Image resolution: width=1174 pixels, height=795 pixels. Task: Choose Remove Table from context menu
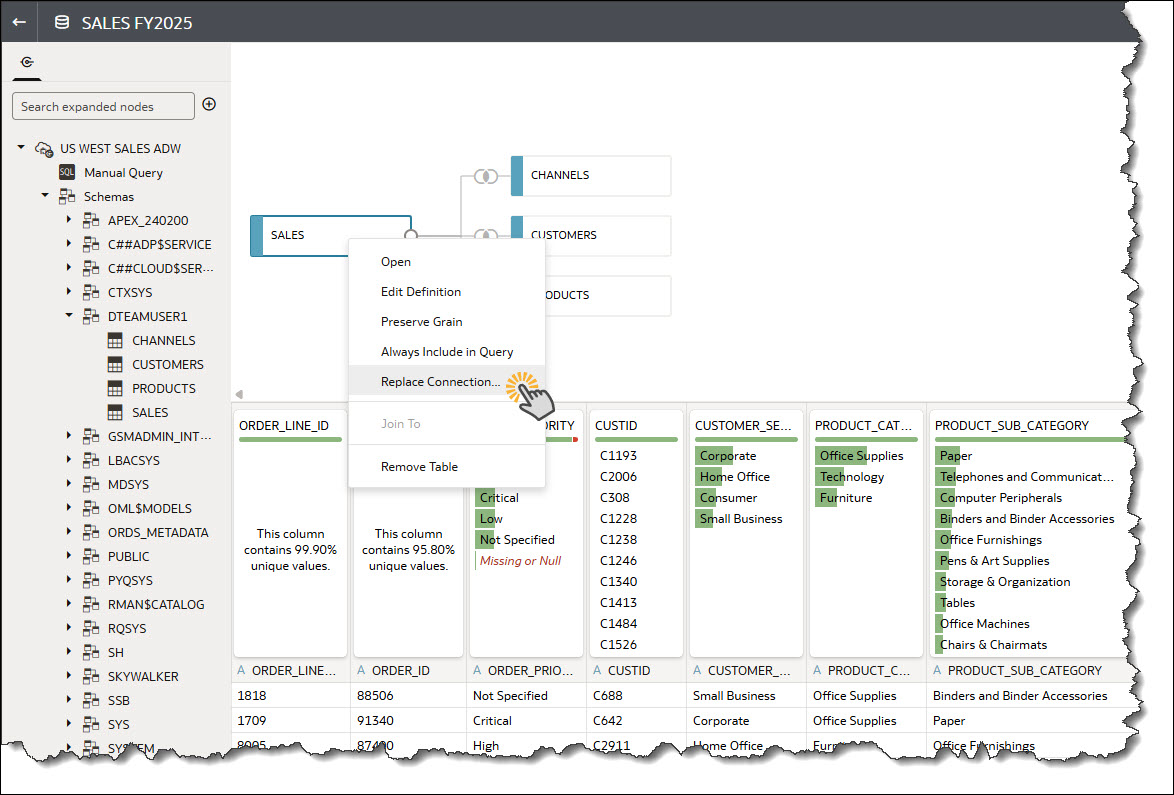pos(446,467)
